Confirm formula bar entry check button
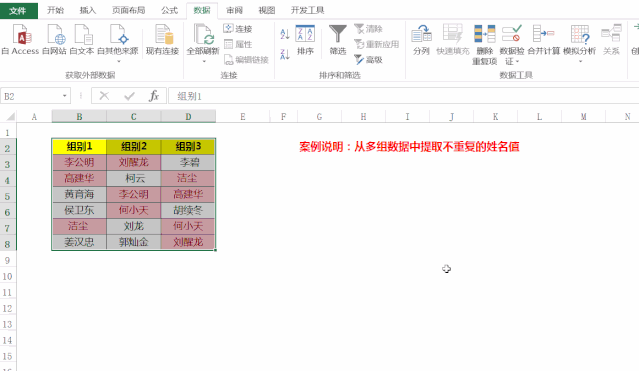Viewport: 639px width, 371px height. (x=130, y=96)
